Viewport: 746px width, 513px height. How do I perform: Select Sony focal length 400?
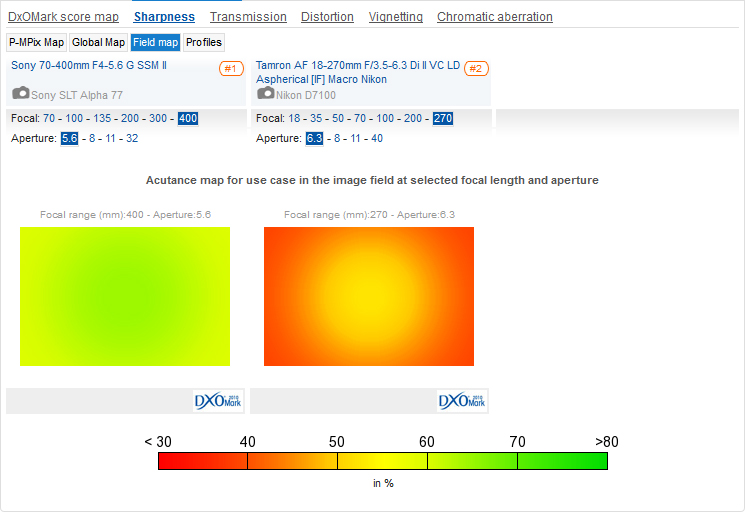(x=188, y=118)
